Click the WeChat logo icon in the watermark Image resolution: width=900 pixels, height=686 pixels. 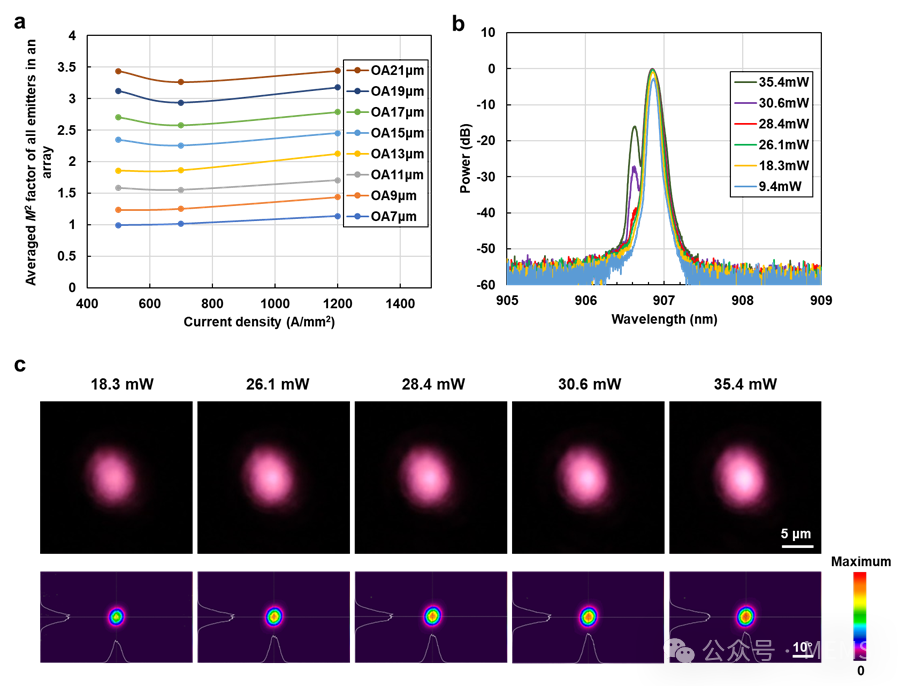(x=680, y=651)
